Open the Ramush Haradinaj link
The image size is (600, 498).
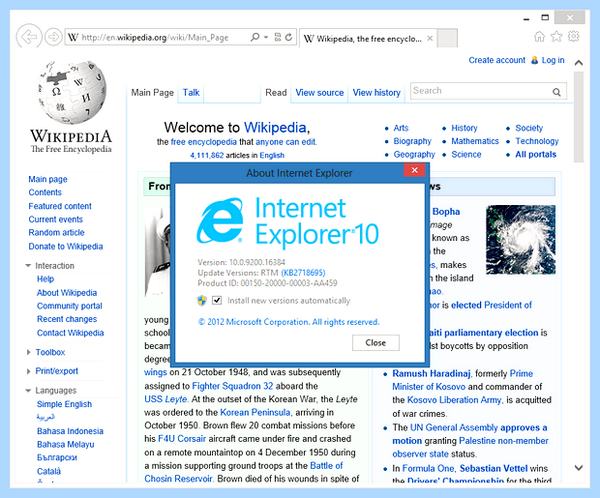[431, 373]
